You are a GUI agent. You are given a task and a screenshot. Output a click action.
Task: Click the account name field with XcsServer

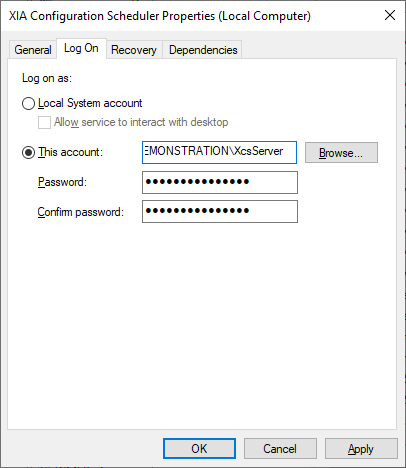[x=219, y=152]
